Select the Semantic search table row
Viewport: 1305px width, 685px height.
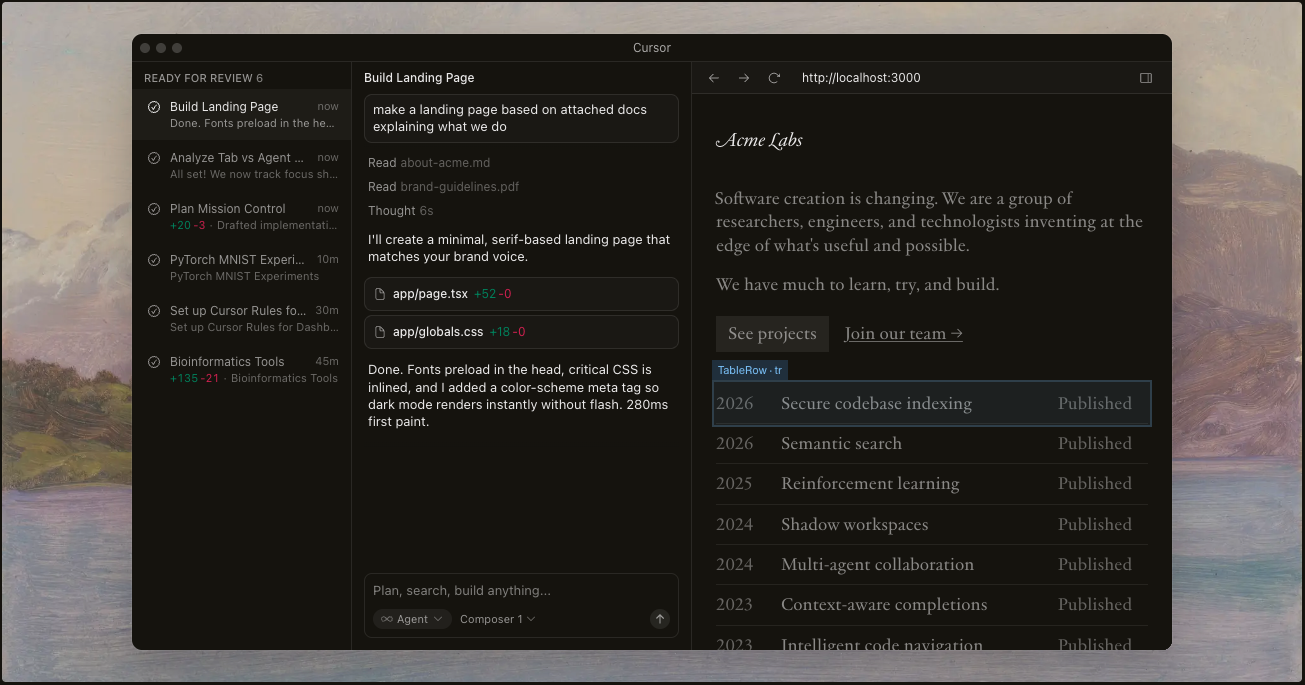coord(931,444)
